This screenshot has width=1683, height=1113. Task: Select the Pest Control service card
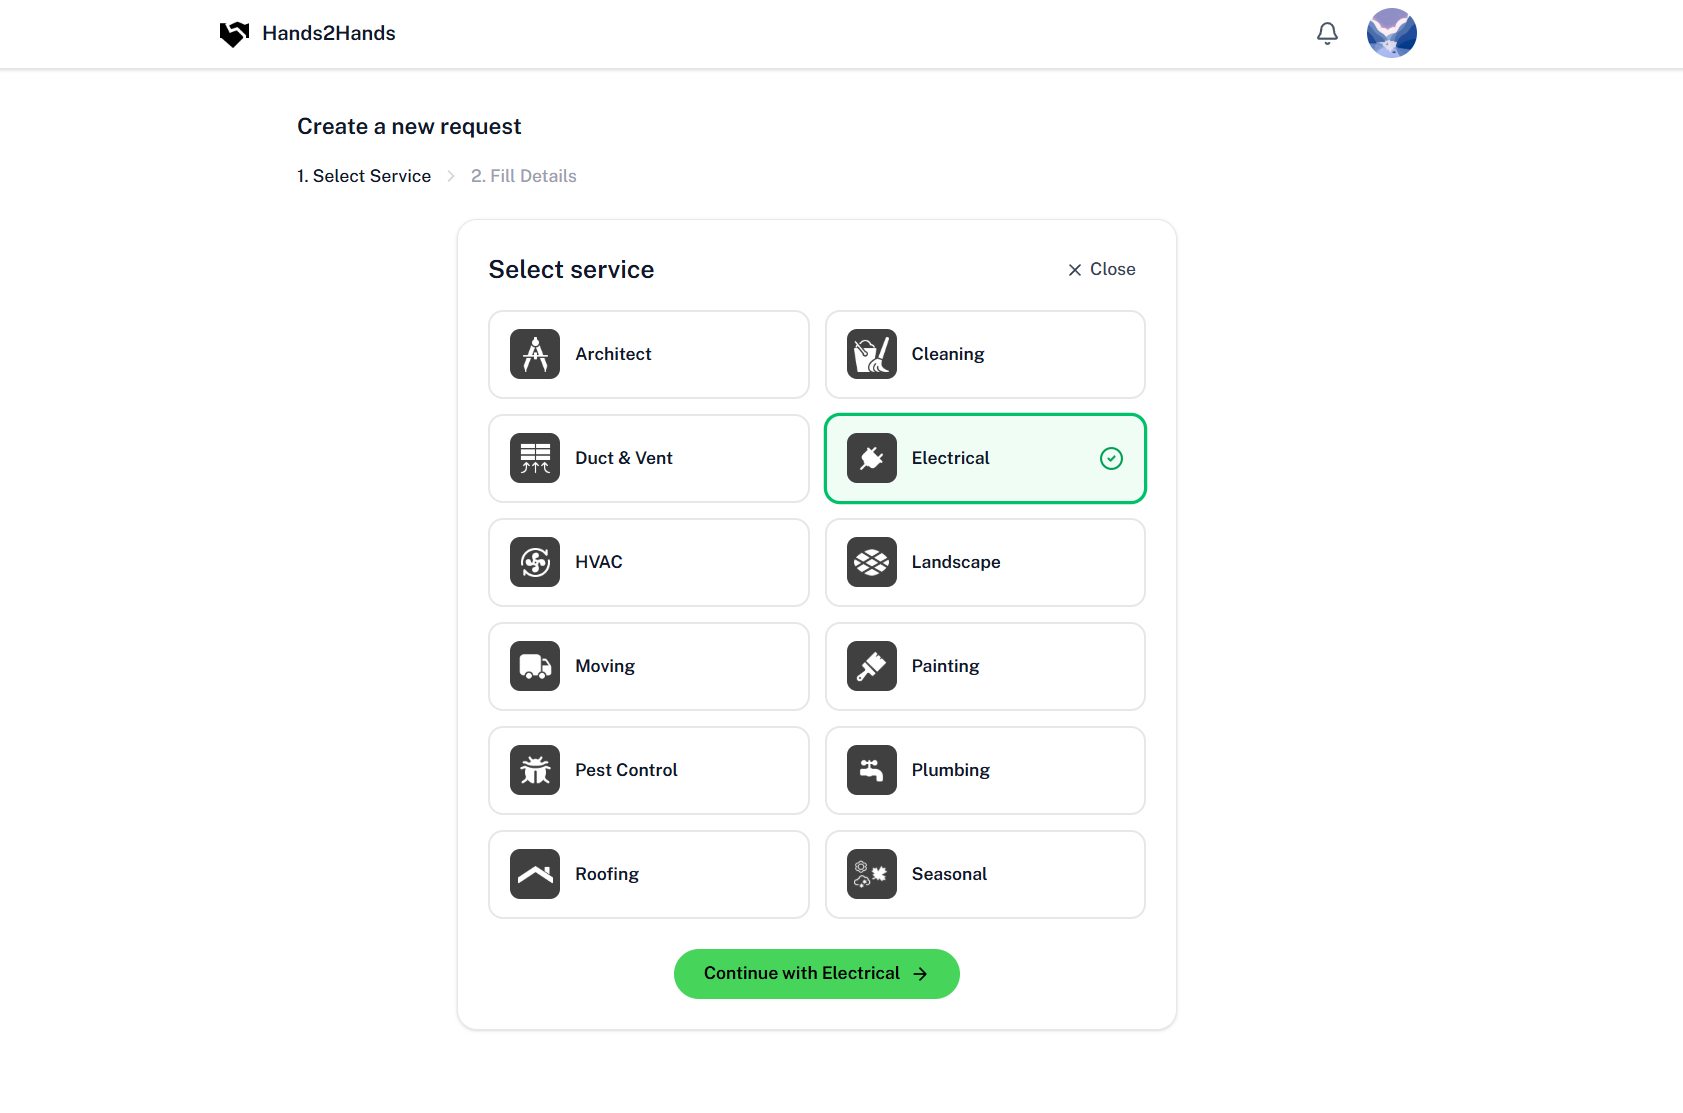(649, 770)
